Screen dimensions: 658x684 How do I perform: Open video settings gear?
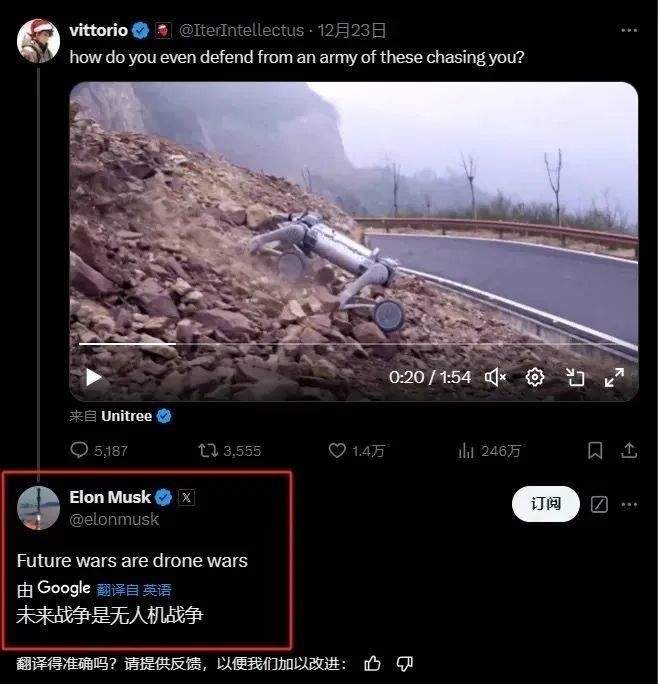(x=535, y=377)
